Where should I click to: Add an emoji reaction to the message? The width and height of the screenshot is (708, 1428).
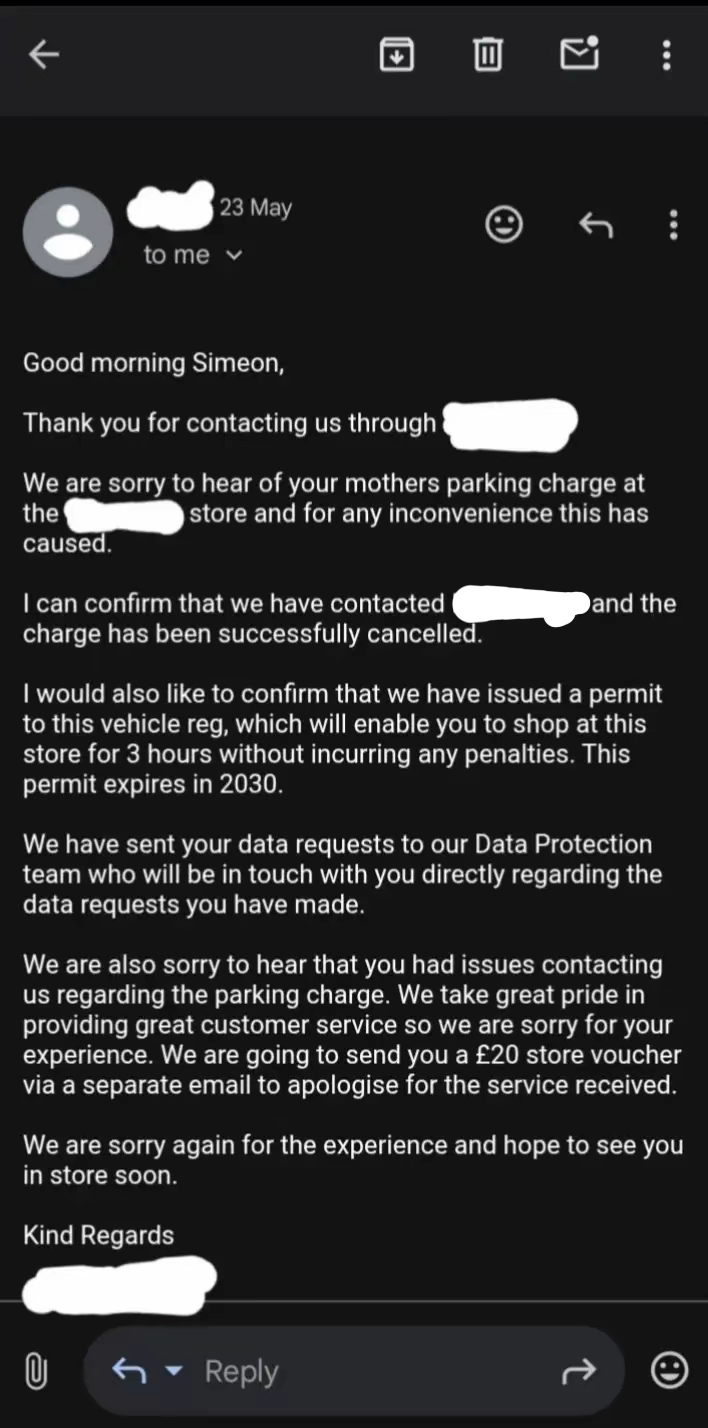[504, 225]
